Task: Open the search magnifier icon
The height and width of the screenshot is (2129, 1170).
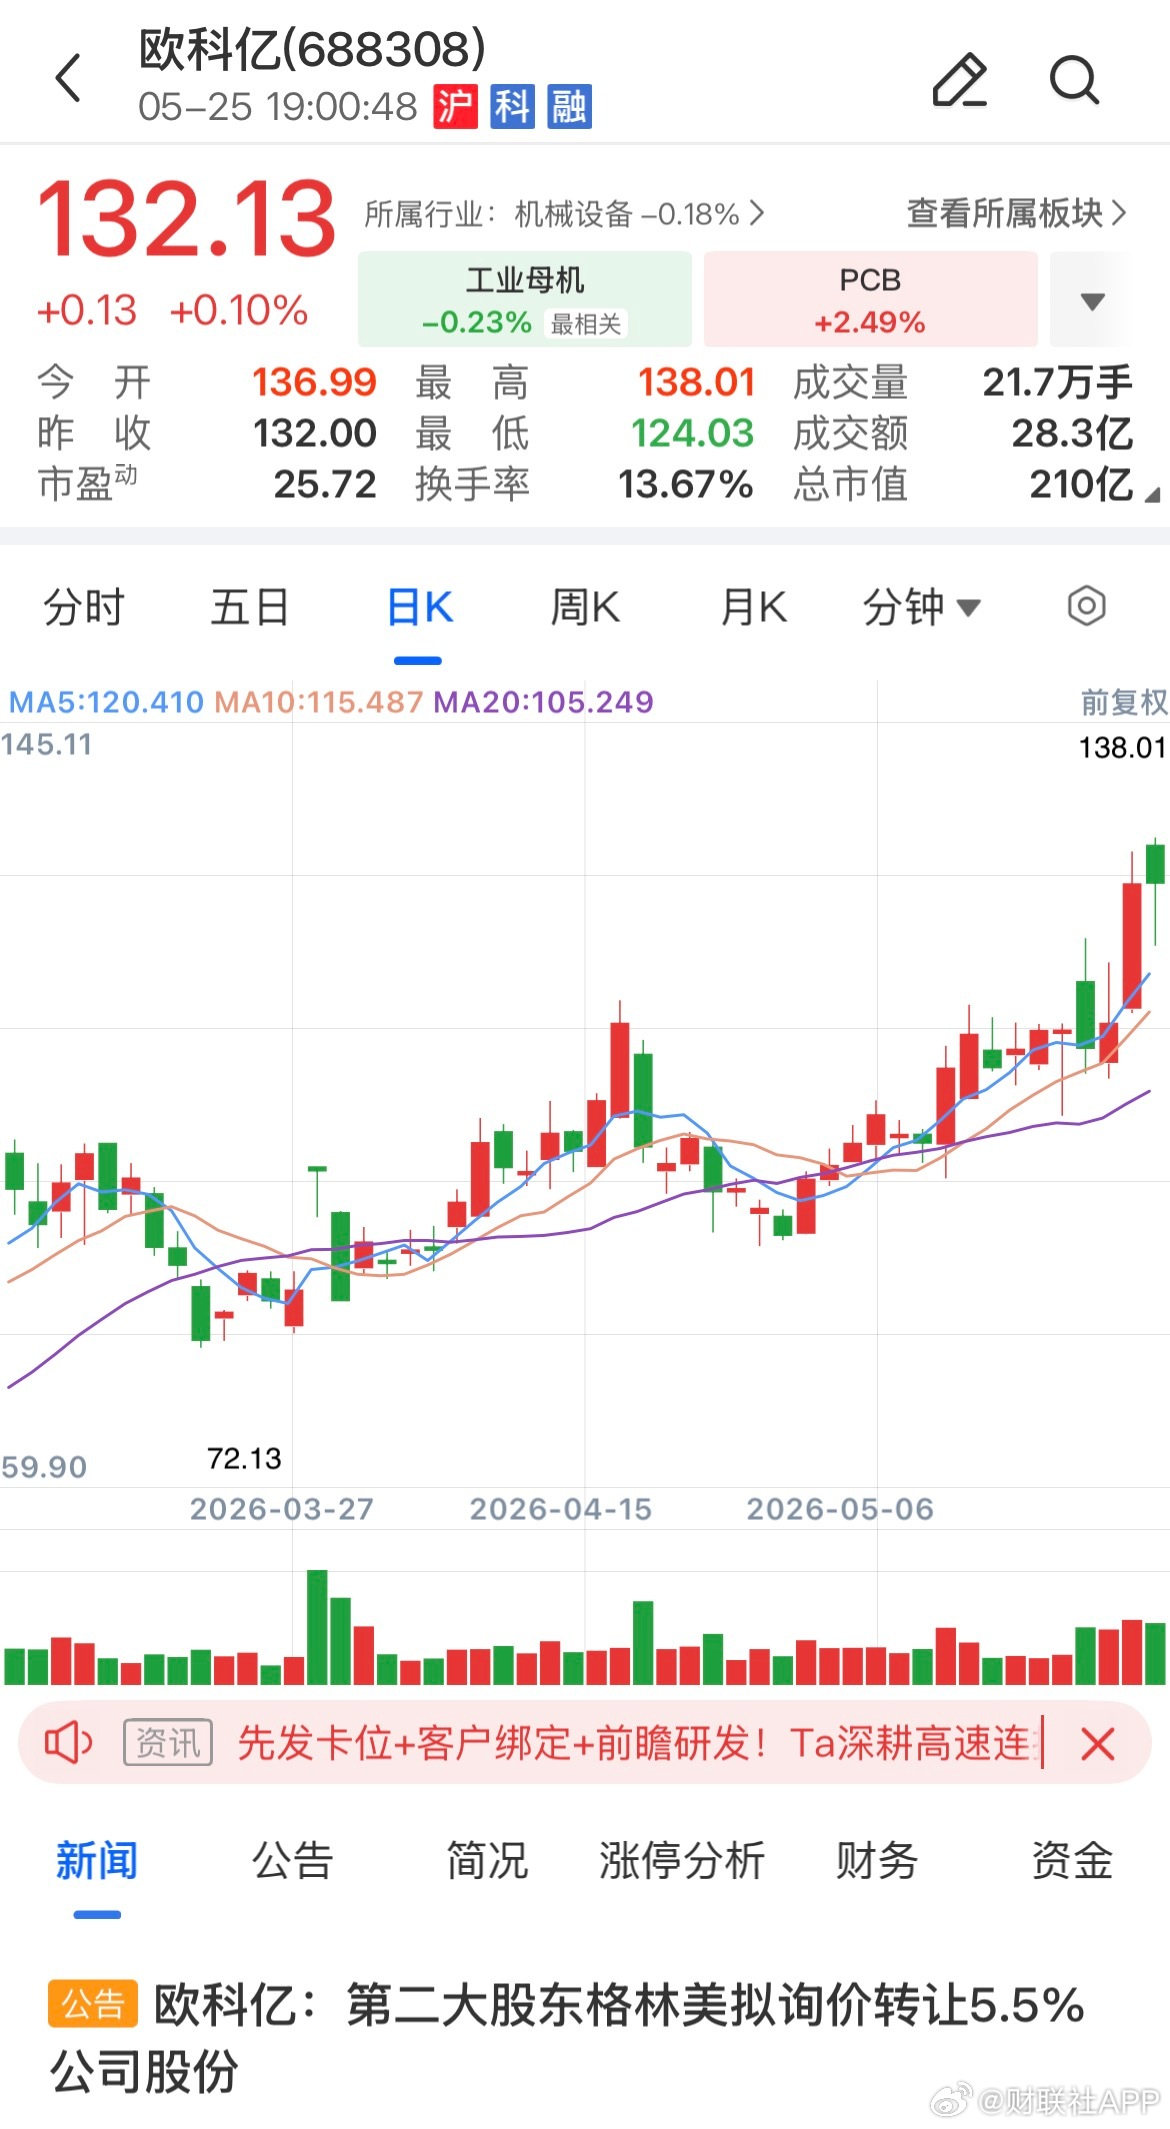Action: tap(1075, 80)
